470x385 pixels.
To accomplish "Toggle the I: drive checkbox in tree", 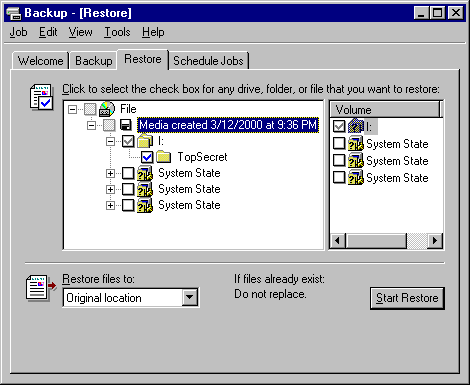I will 128,141.
